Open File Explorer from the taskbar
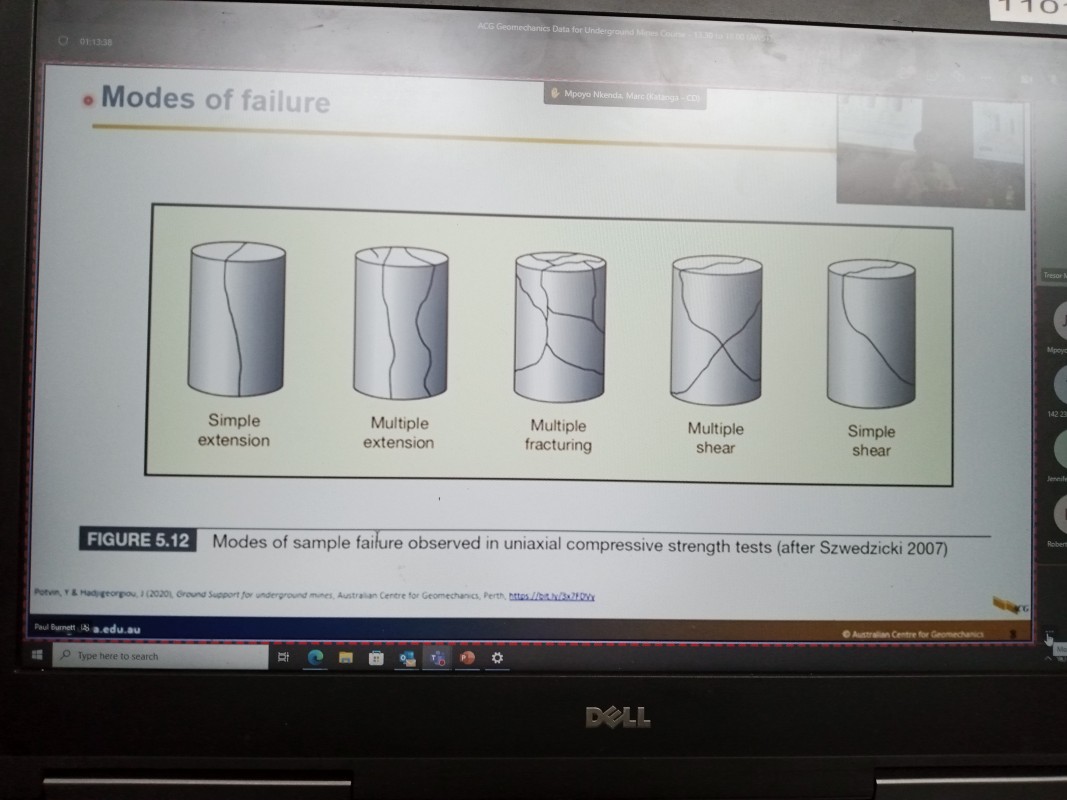1067x800 pixels. tap(346, 657)
